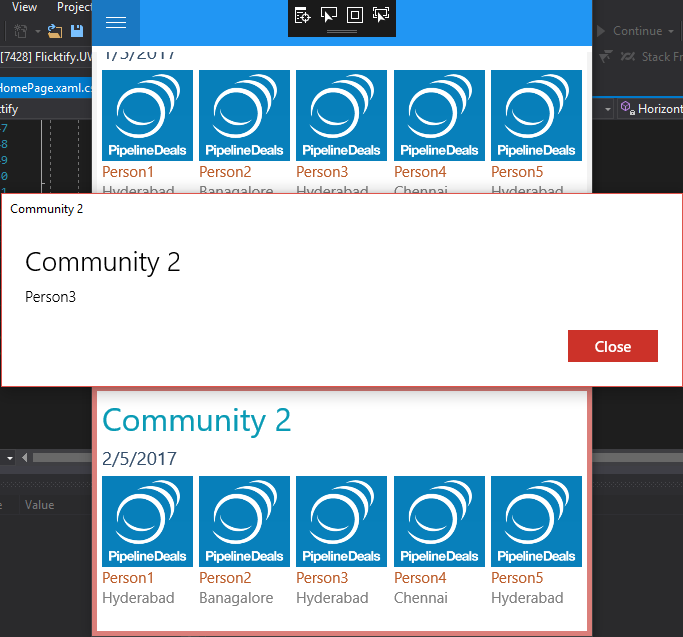Click the scroll left arrow in editor
Screen dimensions: 683x637
pos(24,457)
